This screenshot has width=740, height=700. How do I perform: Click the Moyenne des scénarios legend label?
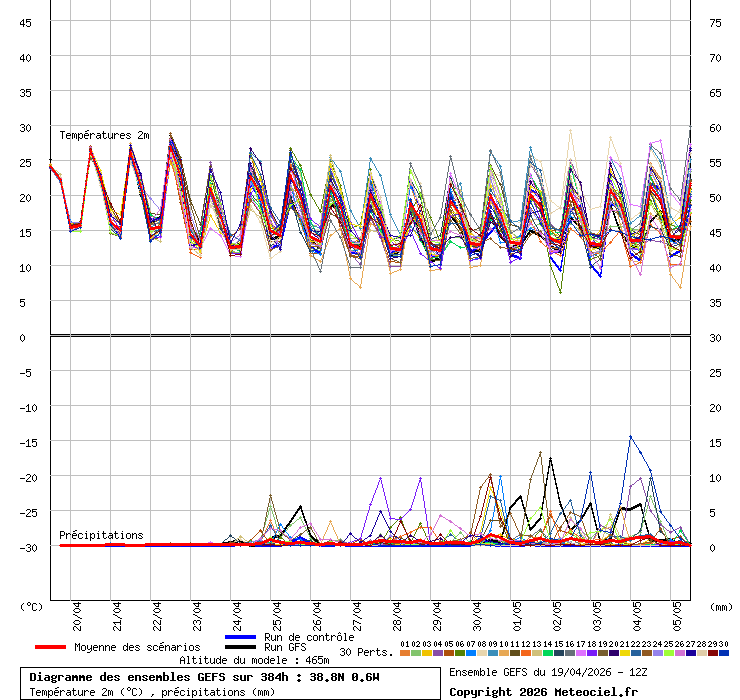tap(137, 647)
